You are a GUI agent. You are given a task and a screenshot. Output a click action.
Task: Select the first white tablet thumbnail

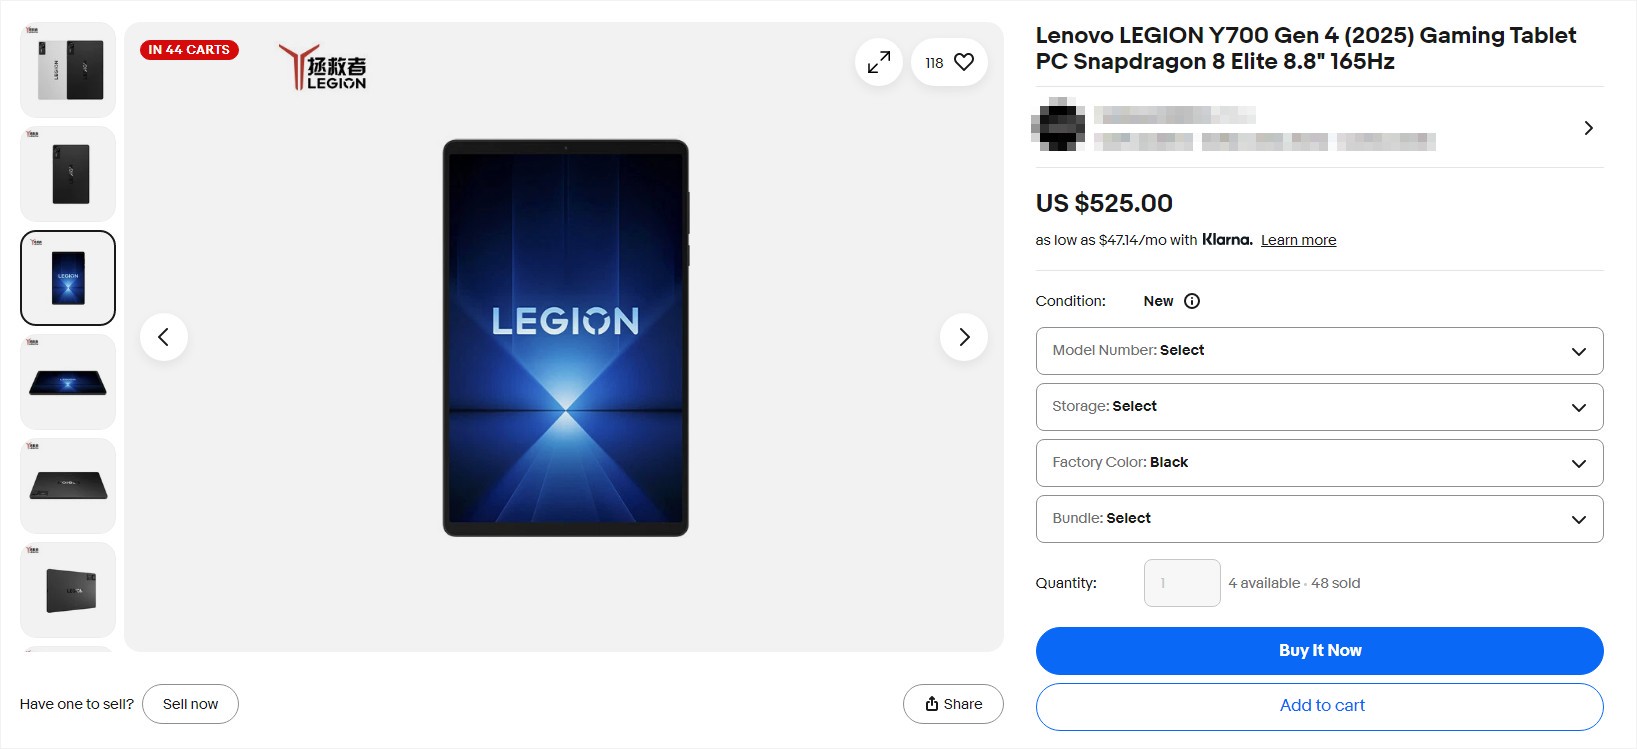pos(67,69)
